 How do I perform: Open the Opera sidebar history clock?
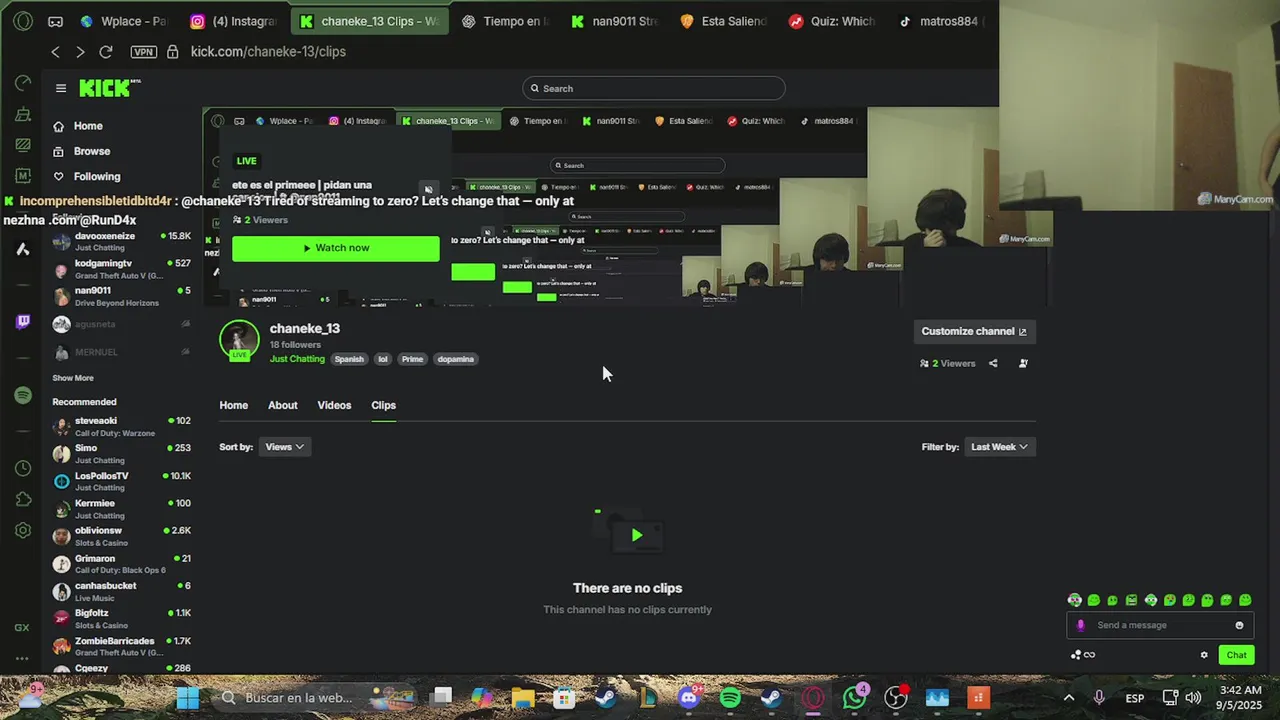(x=22, y=468)
